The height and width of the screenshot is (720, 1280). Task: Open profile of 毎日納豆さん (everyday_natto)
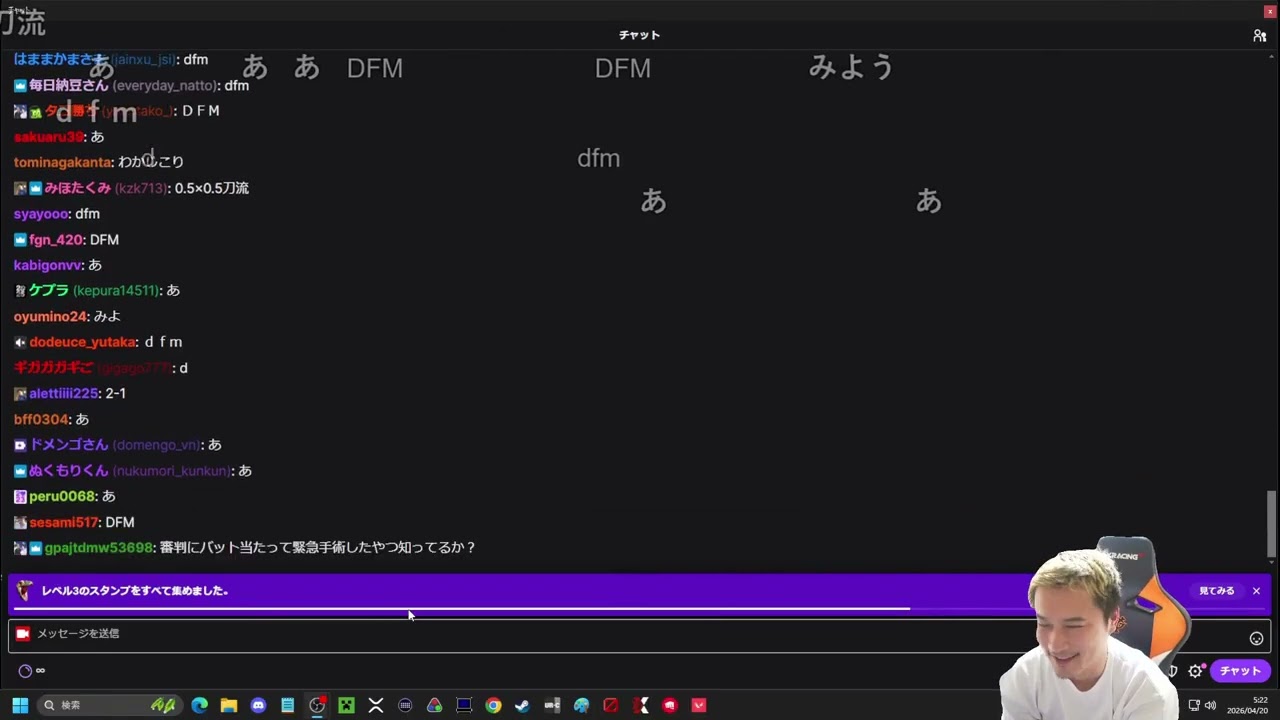(x=122, y=86)
